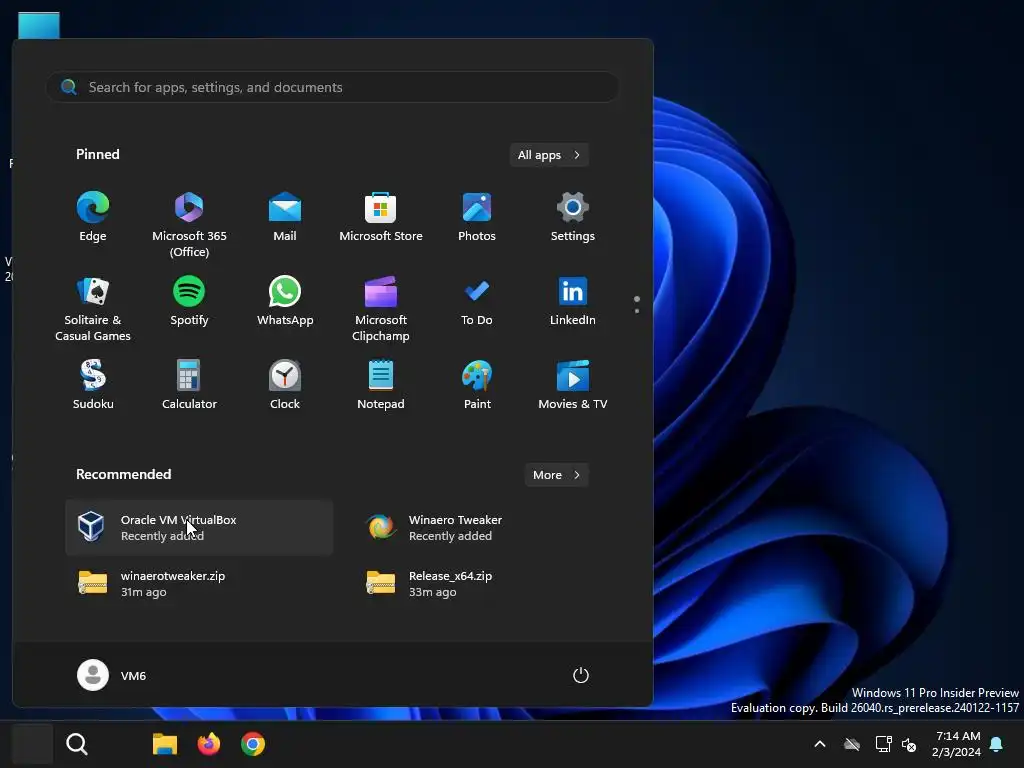Image resolution: width=1024 pixels, height=768 pixels.
Task: Open the VM6 user account menu
Action: tap(112, 675)
